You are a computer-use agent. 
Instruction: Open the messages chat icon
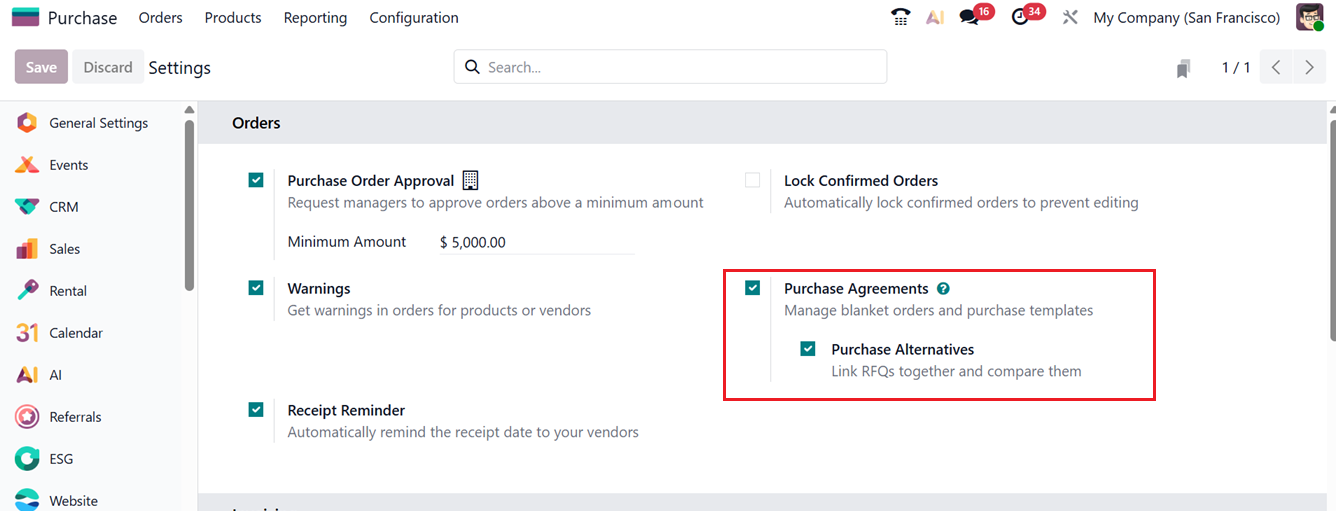(x=968, y=17)
